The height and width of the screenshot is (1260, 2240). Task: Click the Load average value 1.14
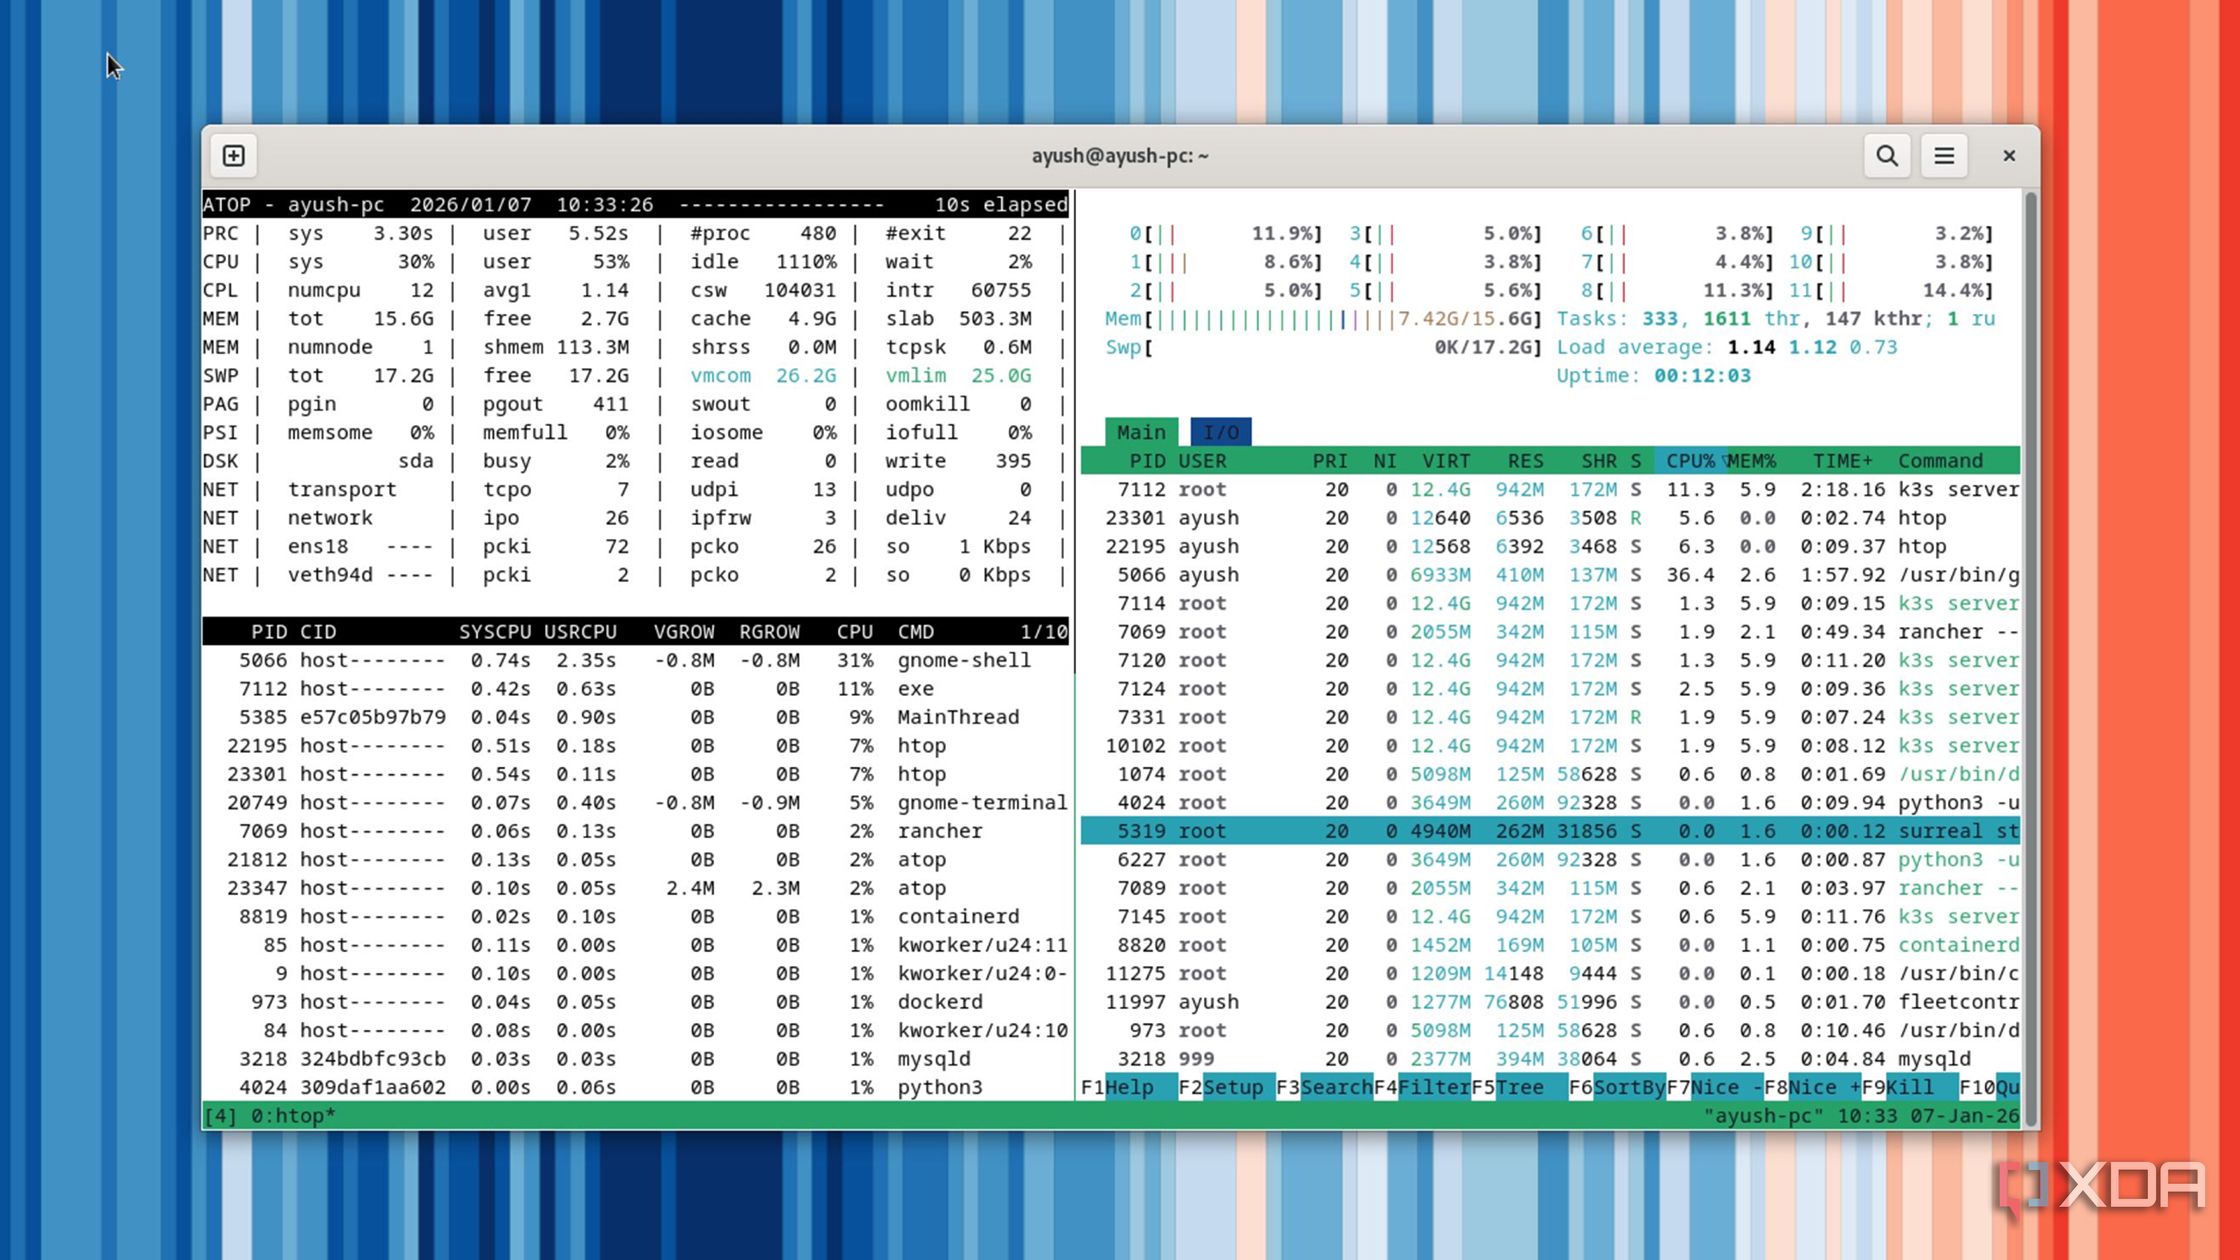(1751, 347)
